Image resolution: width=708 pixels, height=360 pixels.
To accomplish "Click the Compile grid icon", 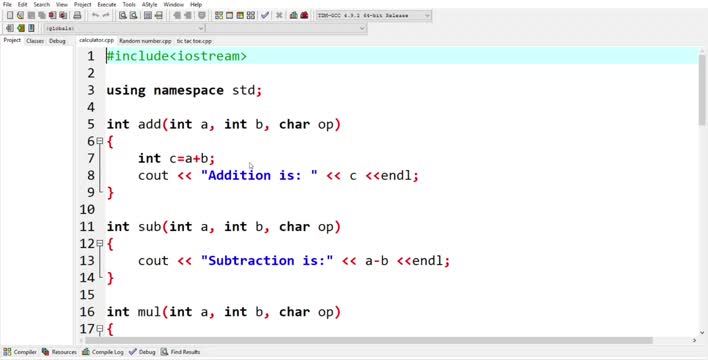I will tap(219, 15).
